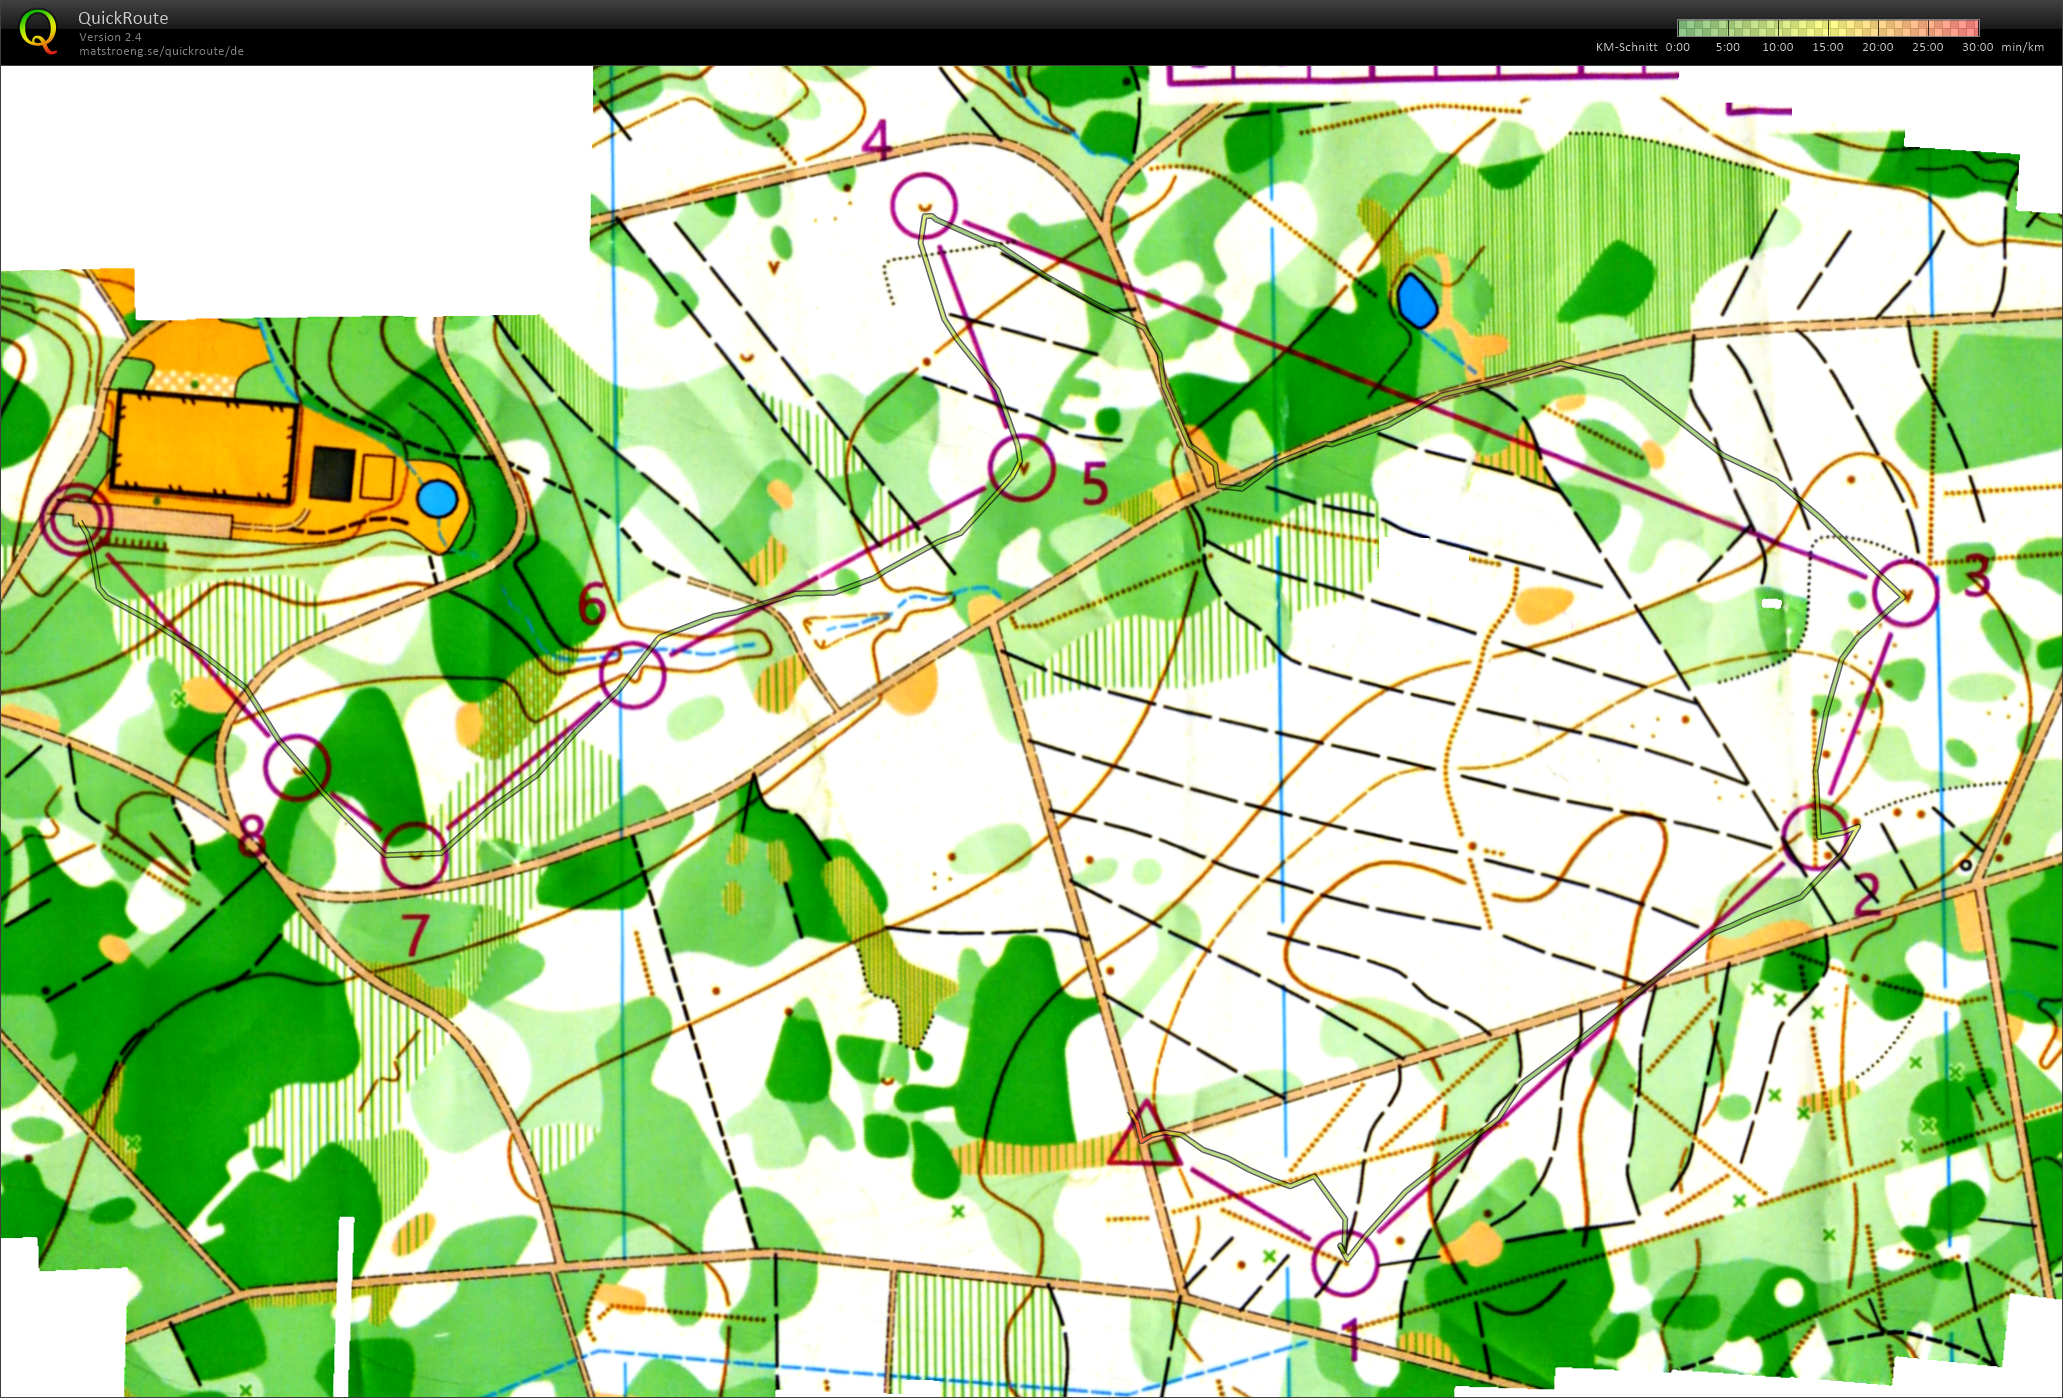
Task: Select the KM-Schnitt legend label
Action: point(1626,47)
